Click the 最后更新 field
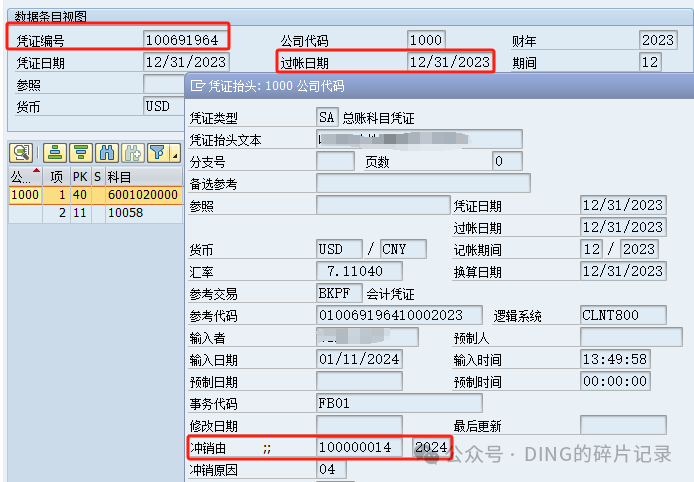Viewport: 694px width, 482px height. pyautogui.click(x=623, y=425)
